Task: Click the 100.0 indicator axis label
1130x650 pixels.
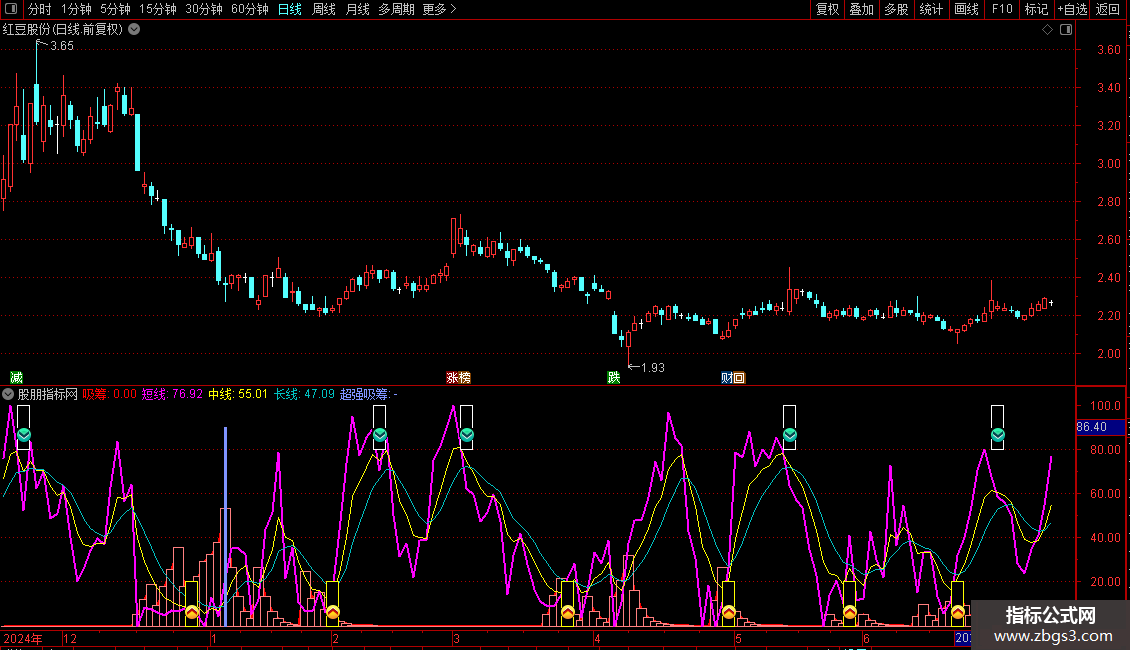Action: 1105,406
